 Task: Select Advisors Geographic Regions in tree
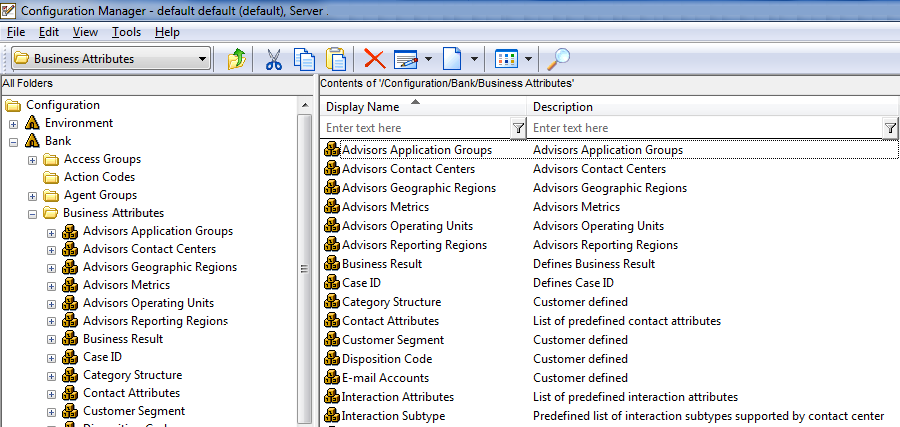point(160,267)
